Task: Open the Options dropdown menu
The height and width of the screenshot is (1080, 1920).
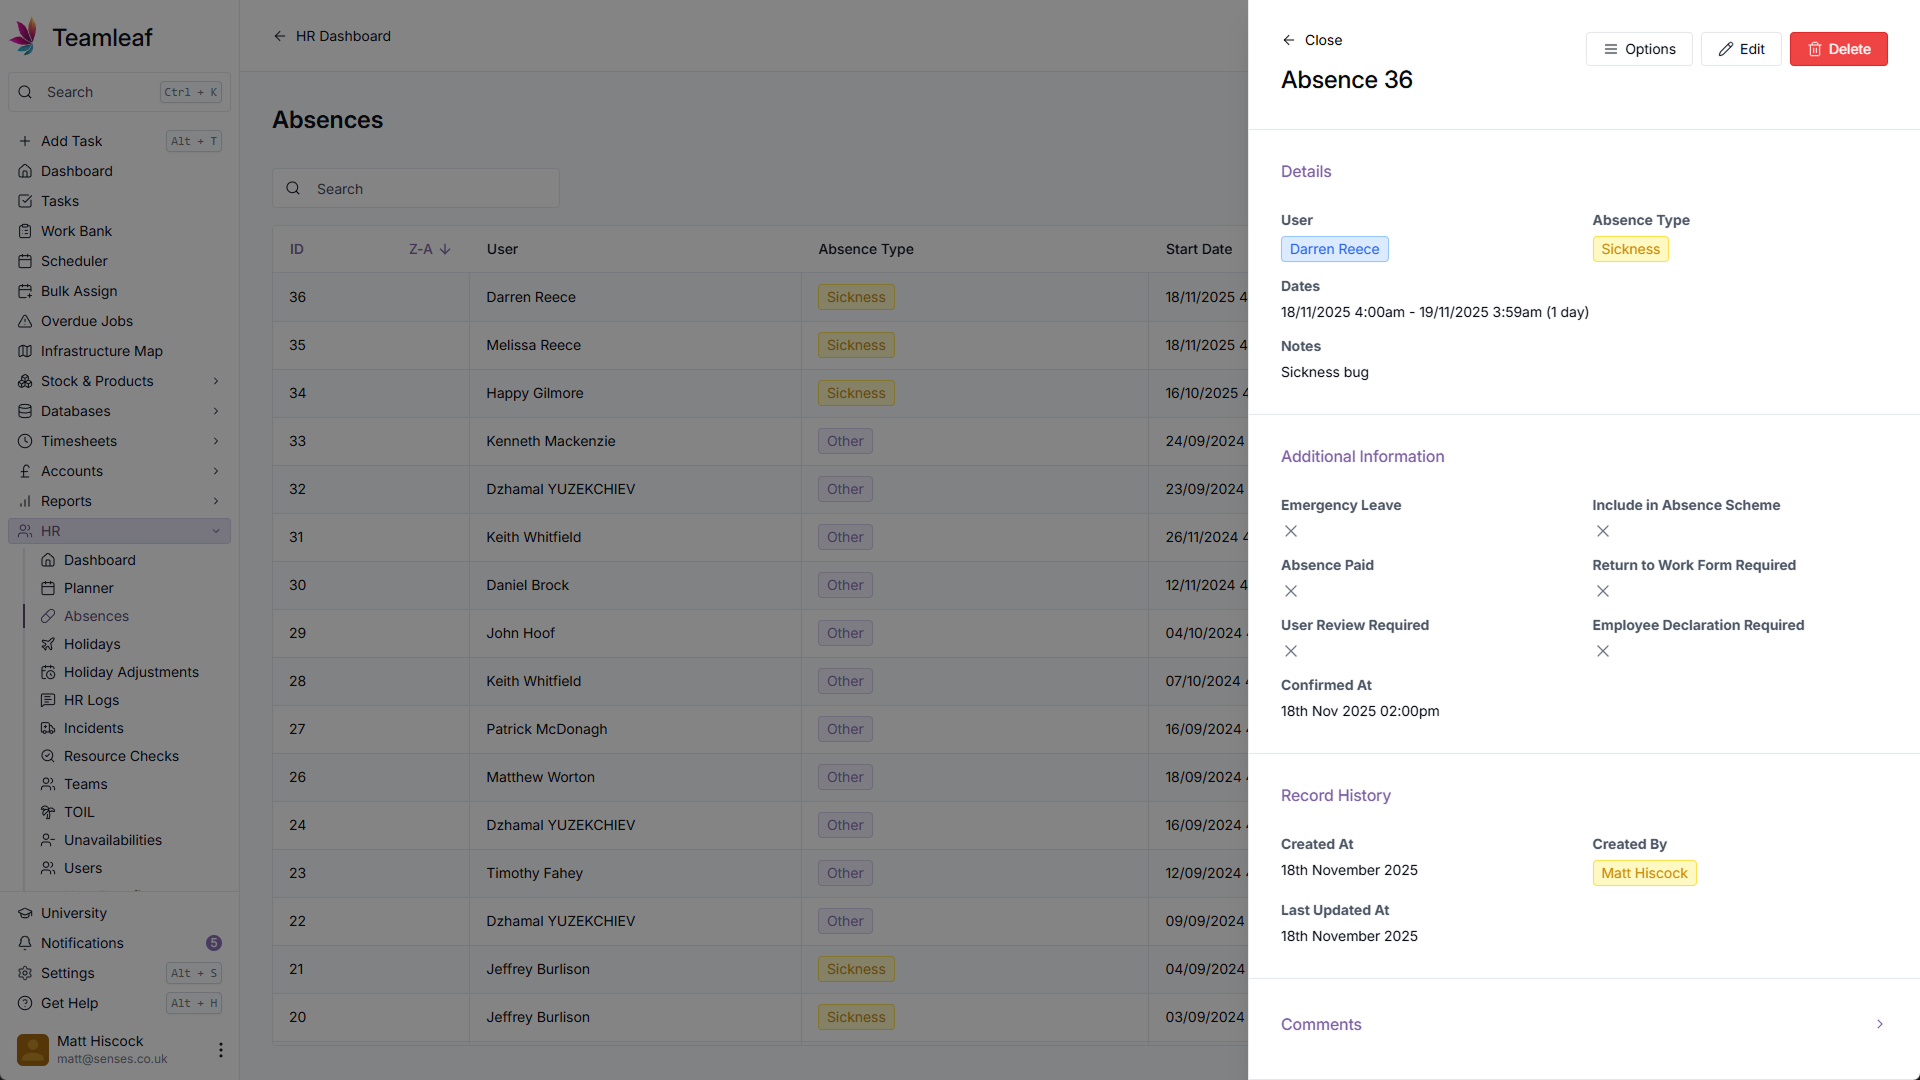Action: pyautogui.click(x=1639, y=49)
